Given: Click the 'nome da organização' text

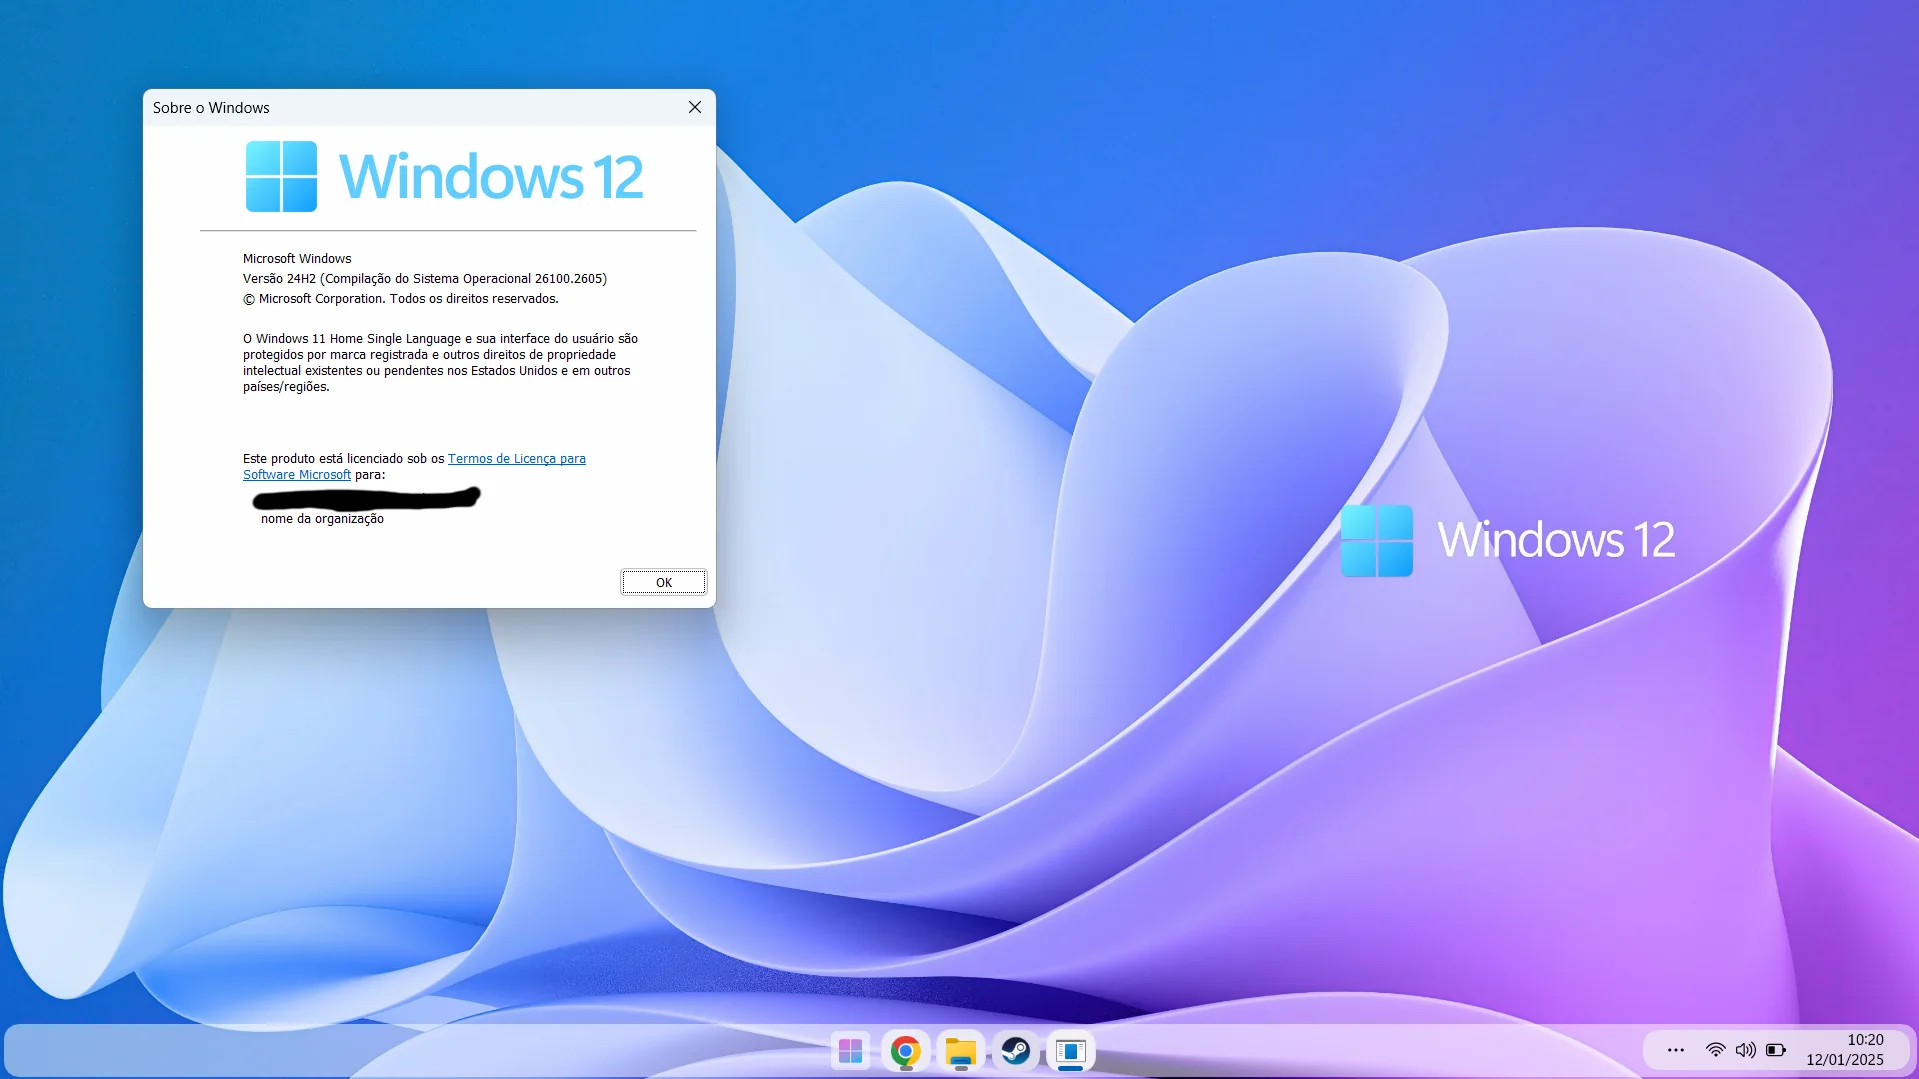Looking at the screenshot, I should click(322, 519).
